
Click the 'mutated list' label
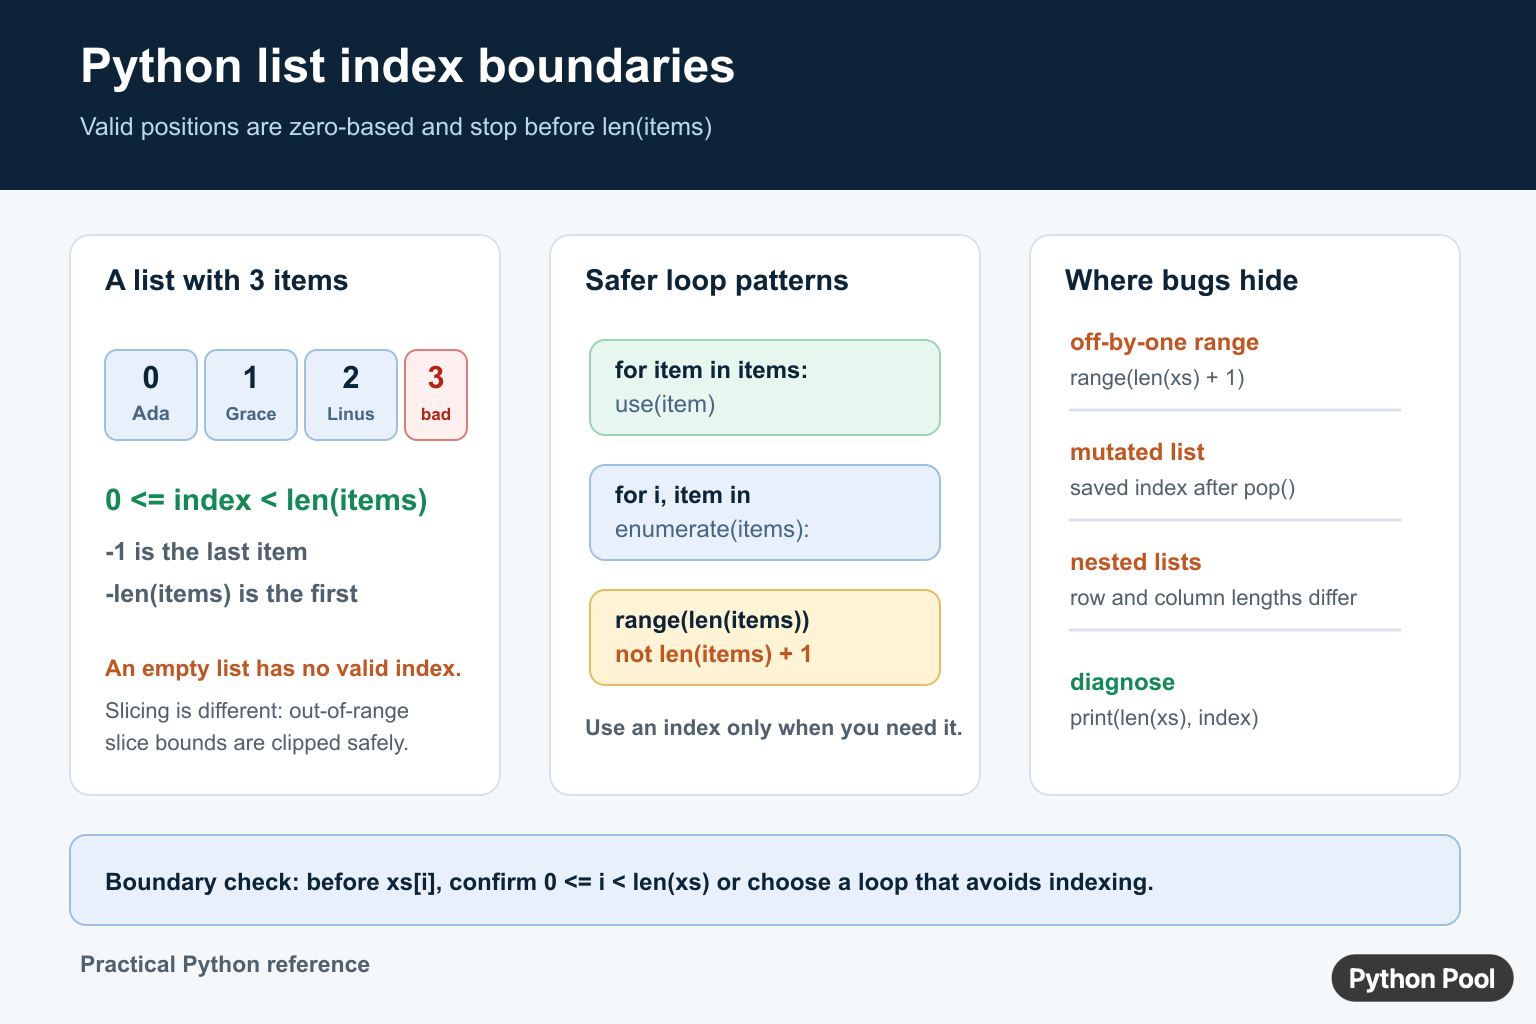[x=1137, y=452]
